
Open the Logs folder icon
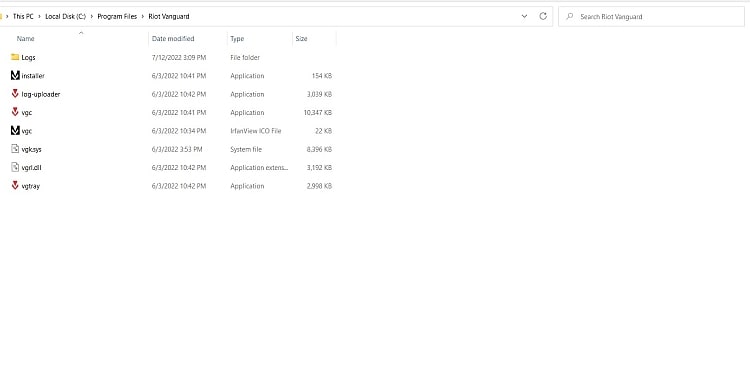point(15,57)
